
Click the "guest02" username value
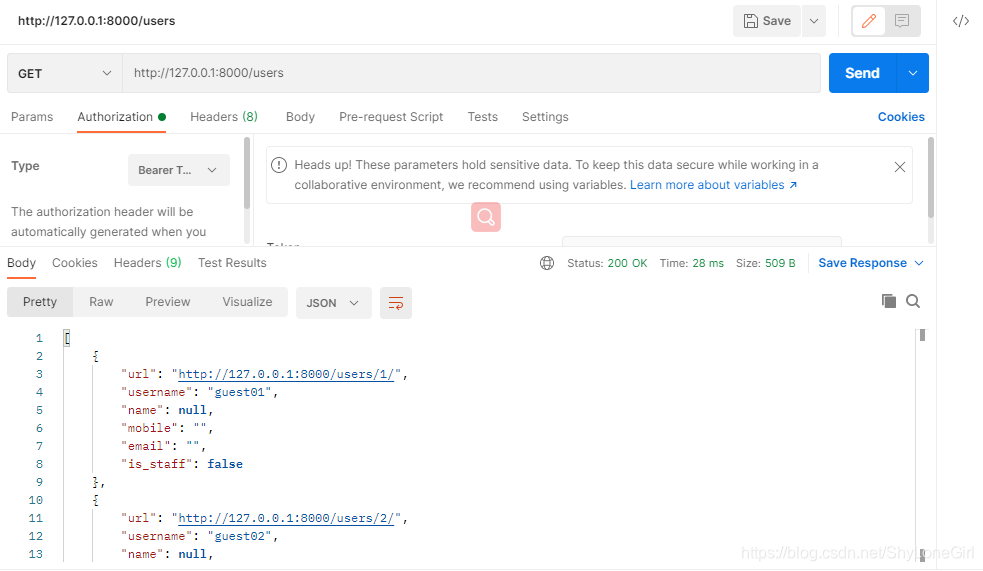click(x=239, y=537)
